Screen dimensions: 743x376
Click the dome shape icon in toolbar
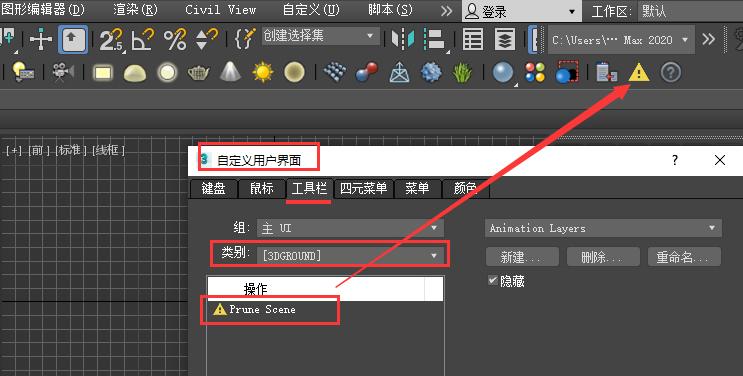135,73
